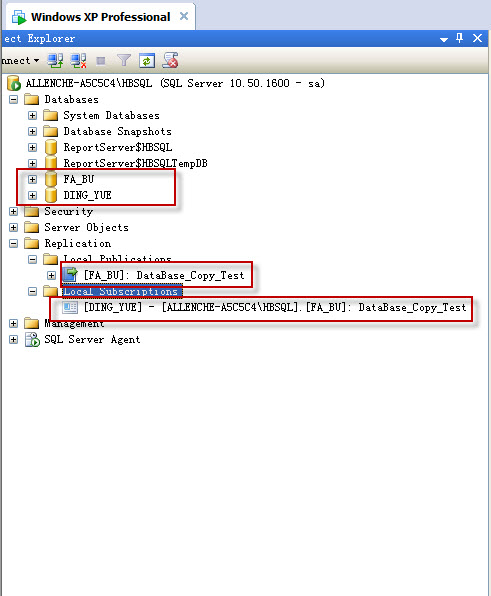The image size is (491, 596).
Task: Click the ReportServer$HBSQLTempDB database cylinder icon
Action: [51, 163]
